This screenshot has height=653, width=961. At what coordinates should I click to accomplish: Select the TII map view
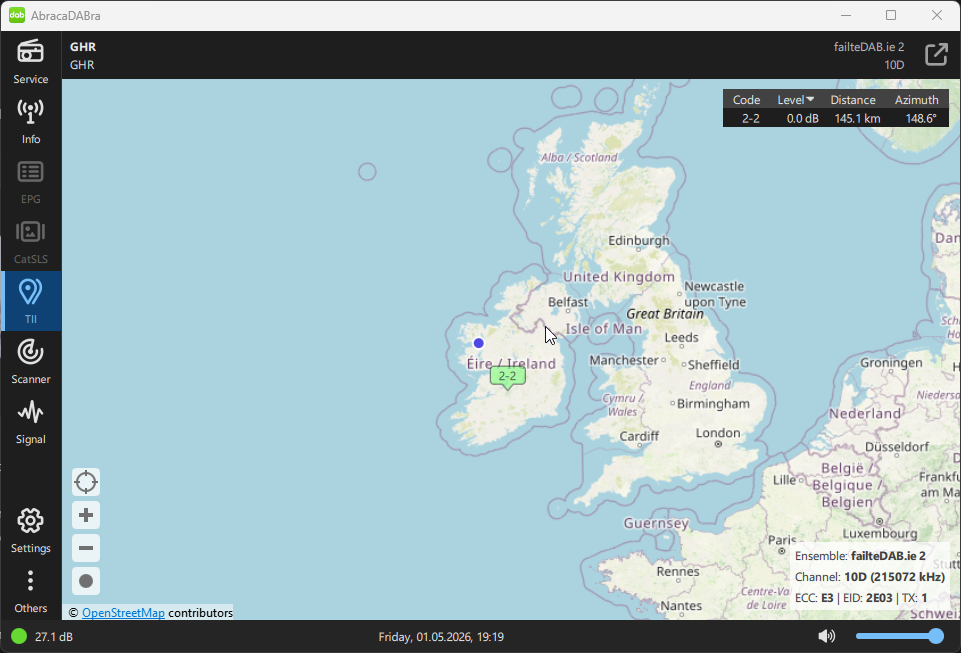click(x=31, y=301)
